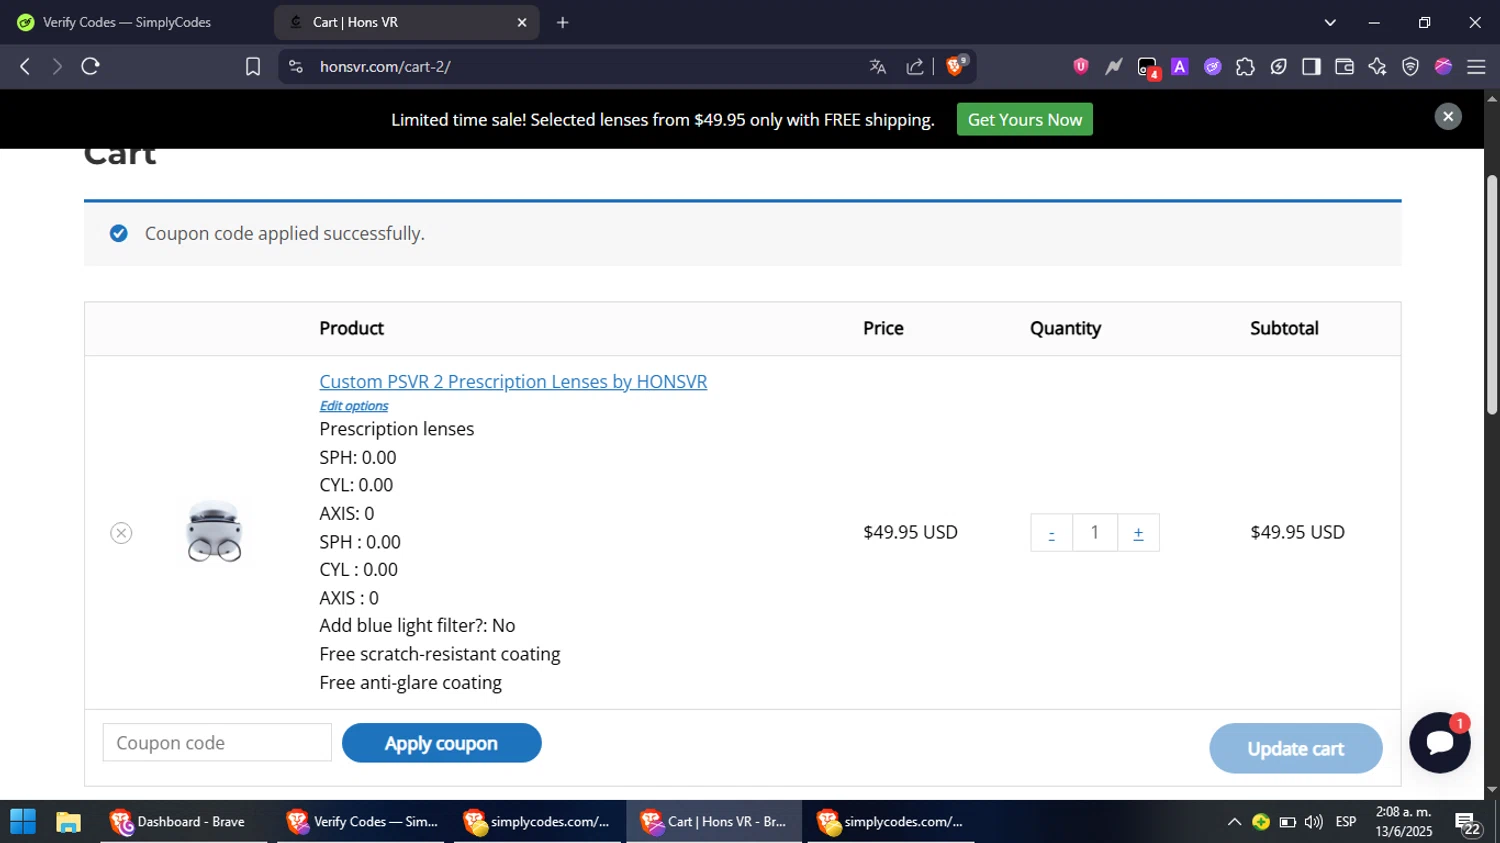This screenshot has height=843, width=1500.
Task: Click the Subtotal column header
Action: (1284, 329)
